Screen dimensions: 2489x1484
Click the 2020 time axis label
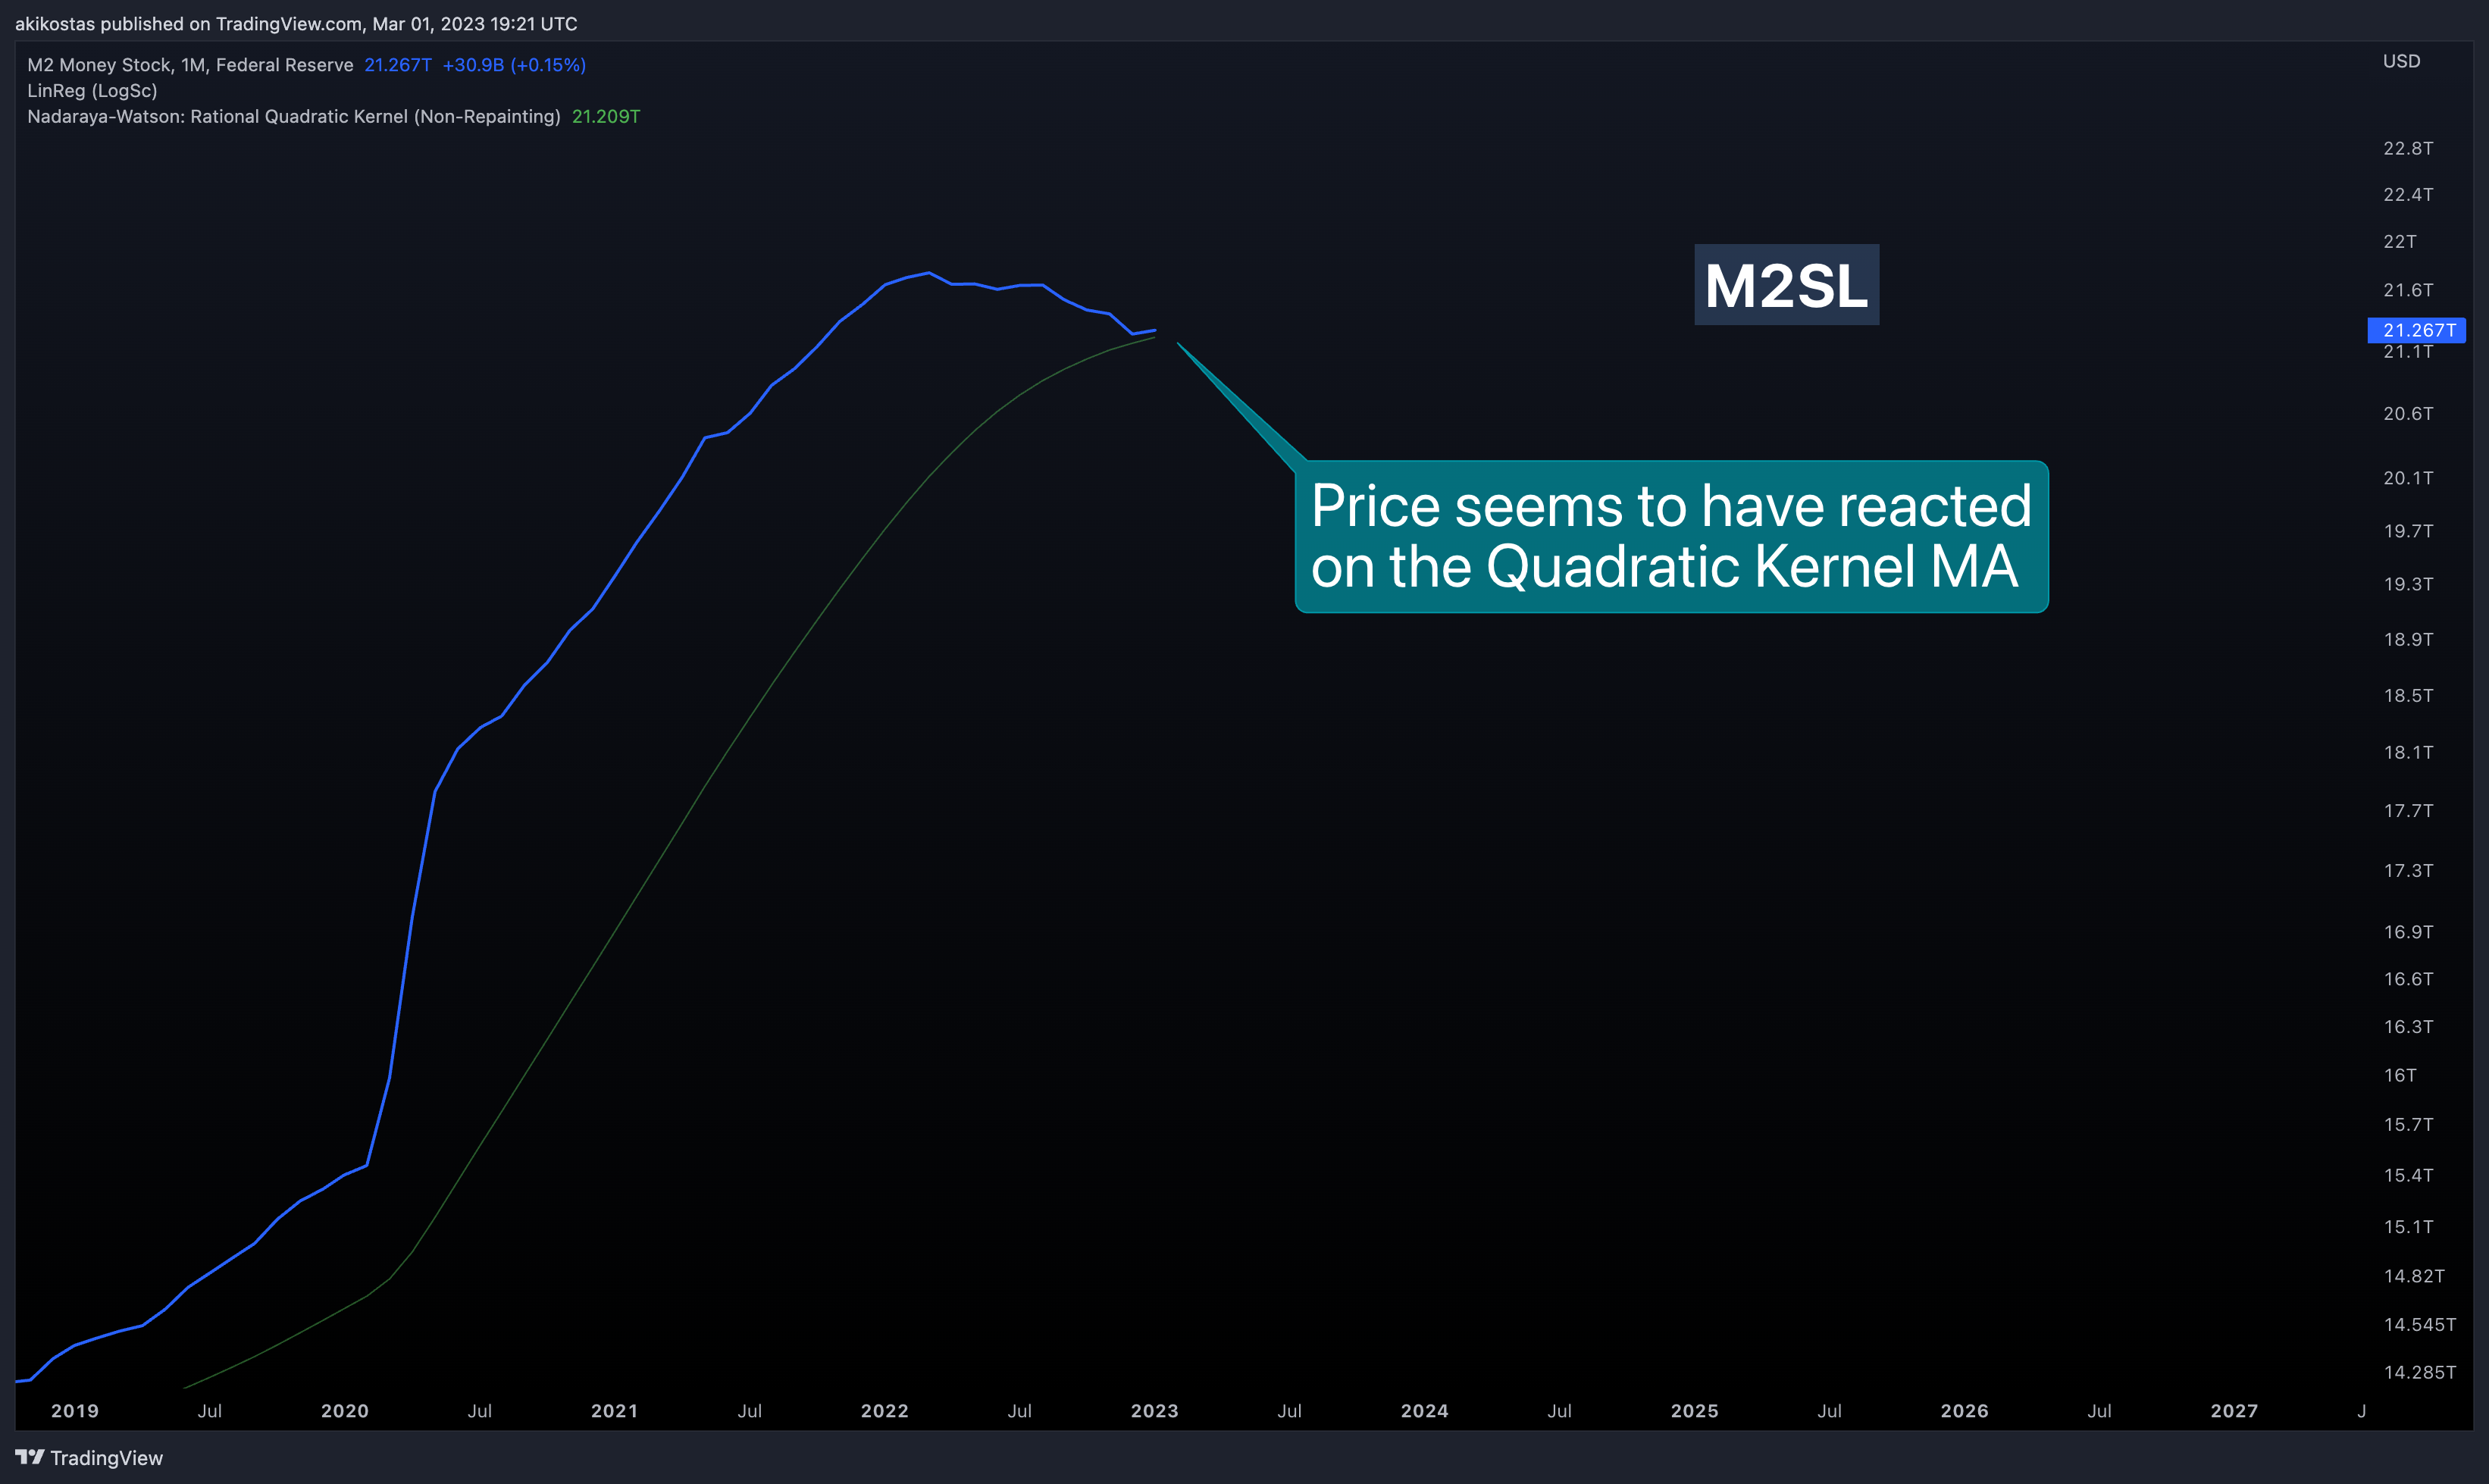click(x=345, y=1411)
